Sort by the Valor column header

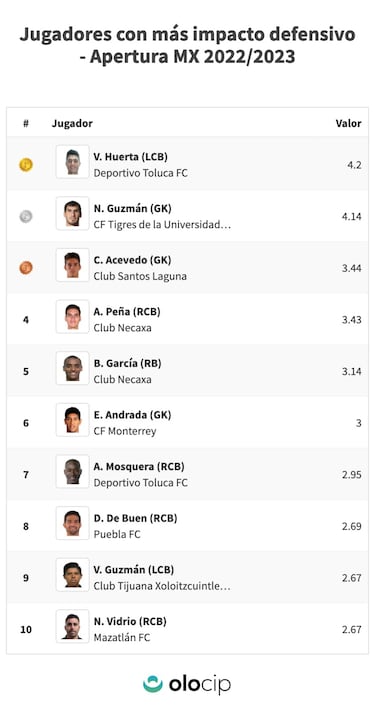[x=348, y=123]
